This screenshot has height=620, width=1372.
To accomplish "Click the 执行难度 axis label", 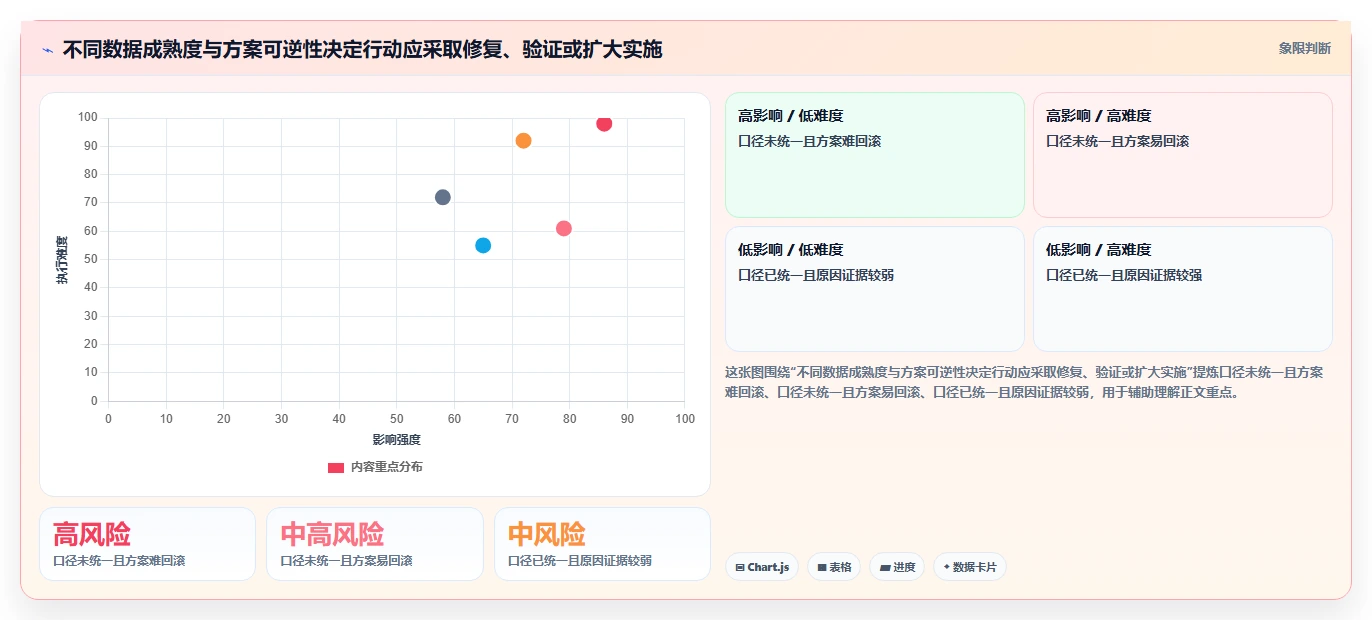I will [62, 260].
